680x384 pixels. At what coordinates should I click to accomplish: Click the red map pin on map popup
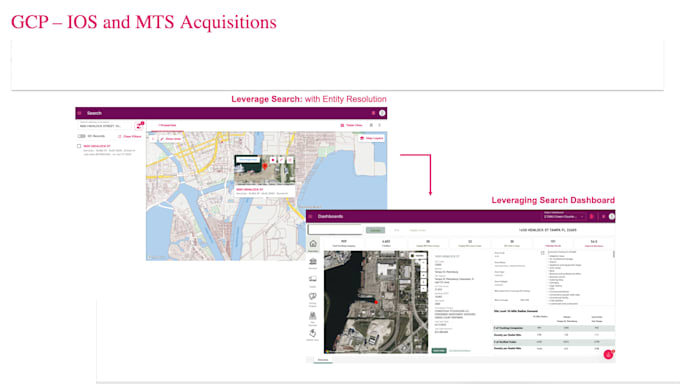coord(265,166)
